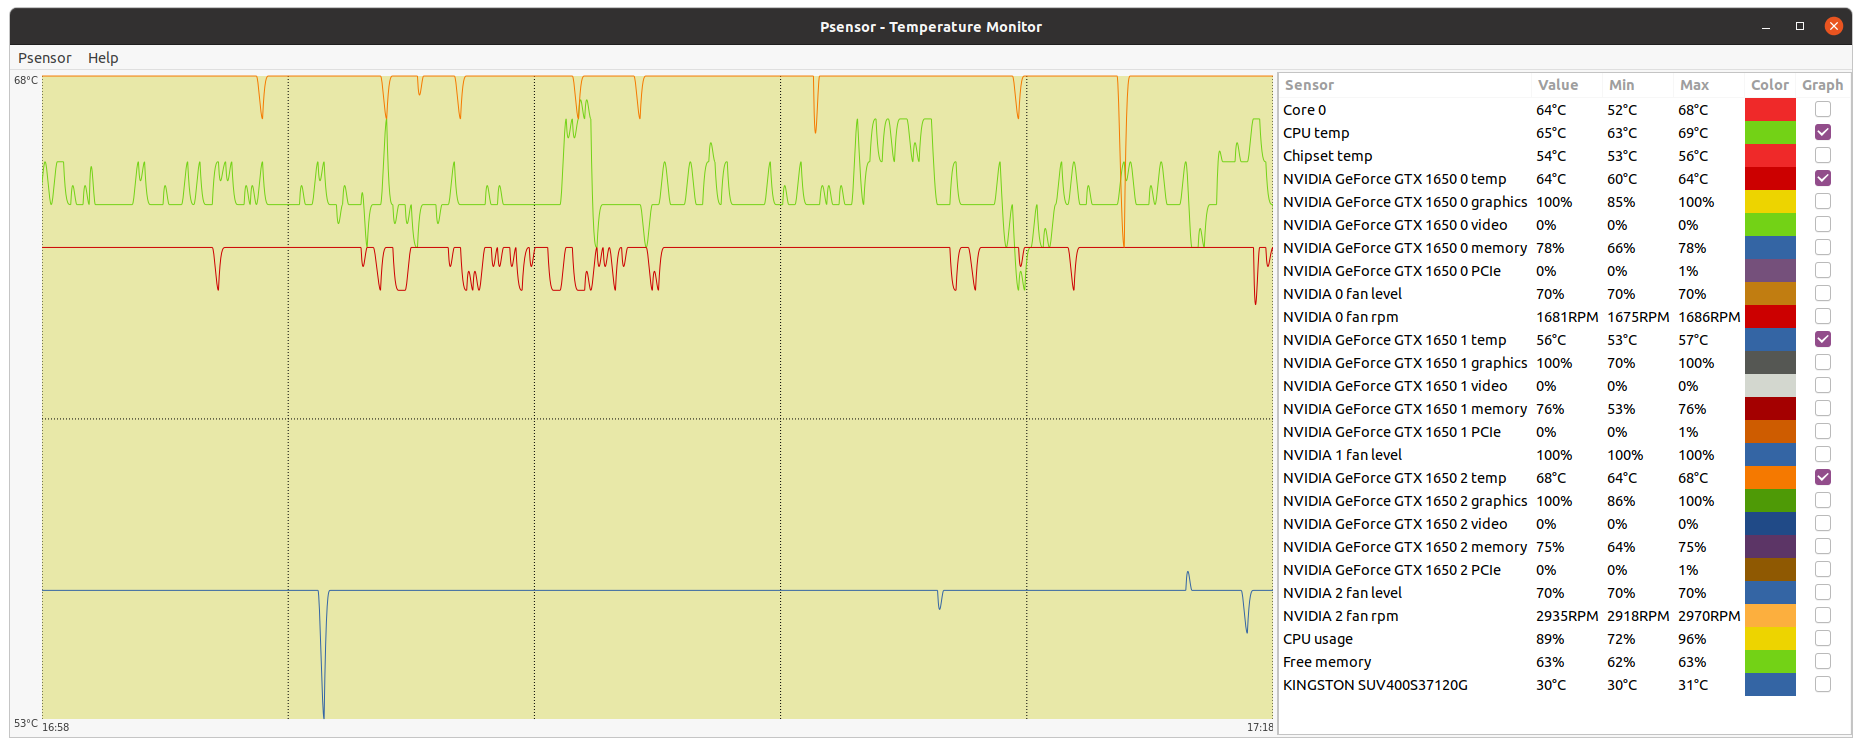Viewport: 1862px width, 747px height.
Task: Maximize the Psensor window
Action: [x=1799, y=27]
